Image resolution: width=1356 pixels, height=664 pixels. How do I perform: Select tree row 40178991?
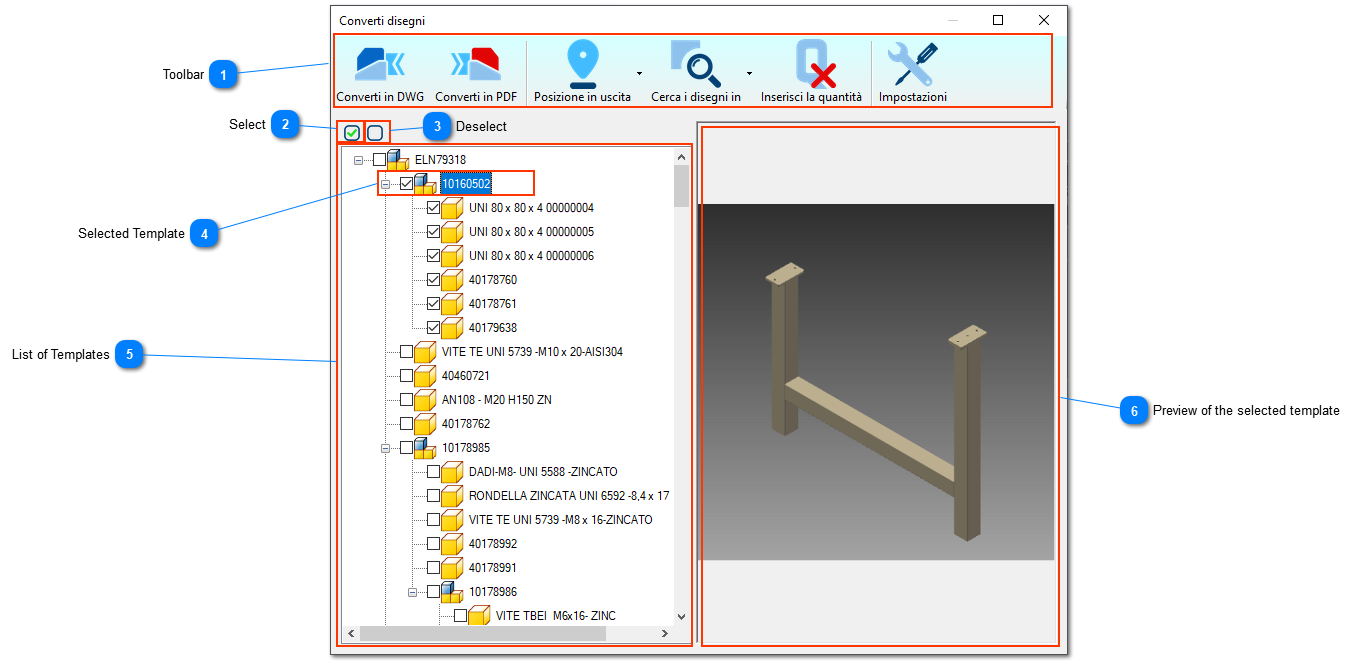pos(493,568)
